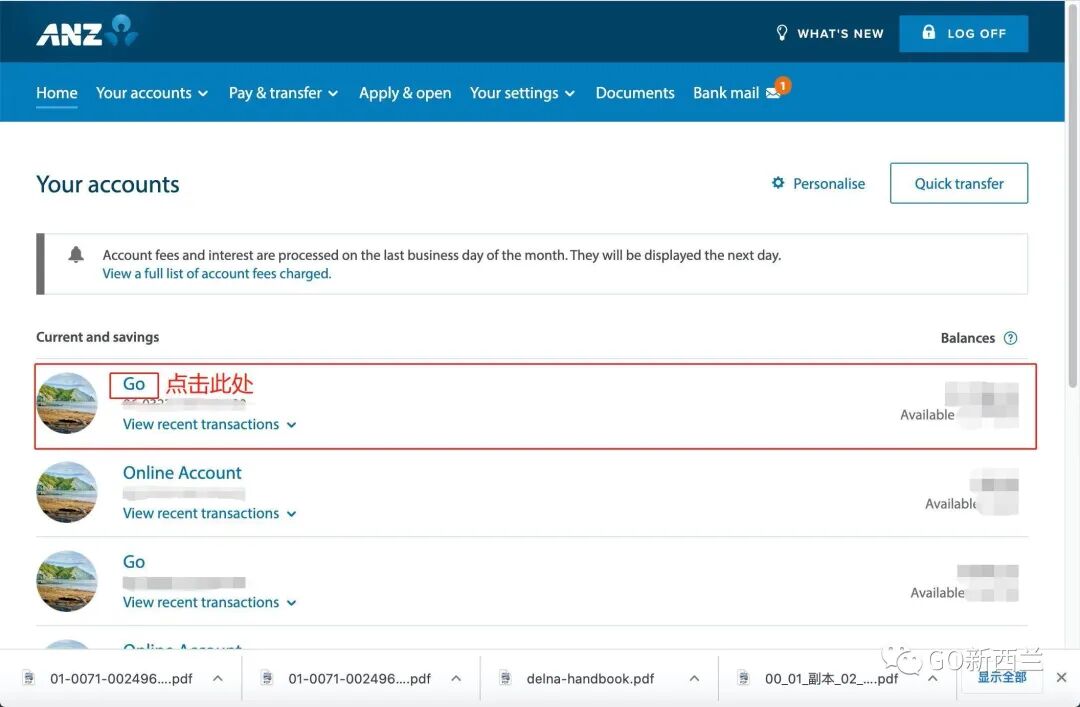View a full list of account fees charged
The image size is (1080, 707).
[x=216, y=272]
